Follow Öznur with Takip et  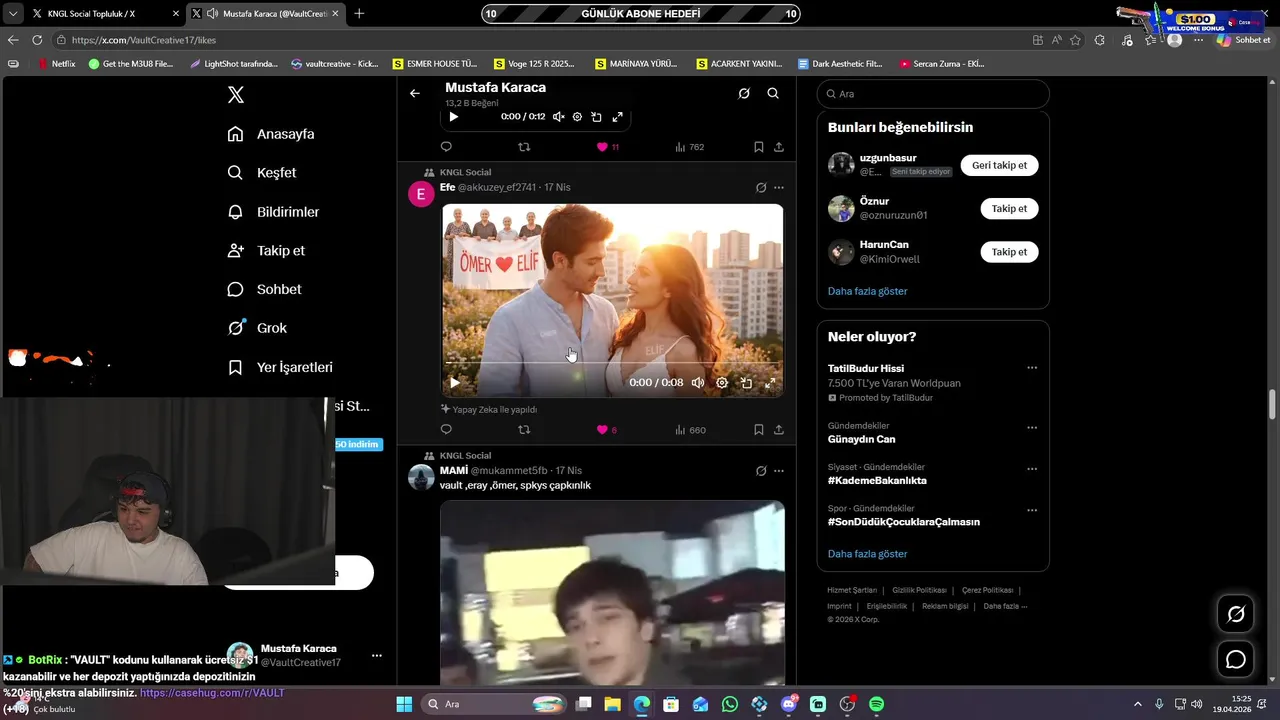click(1009, 209)
